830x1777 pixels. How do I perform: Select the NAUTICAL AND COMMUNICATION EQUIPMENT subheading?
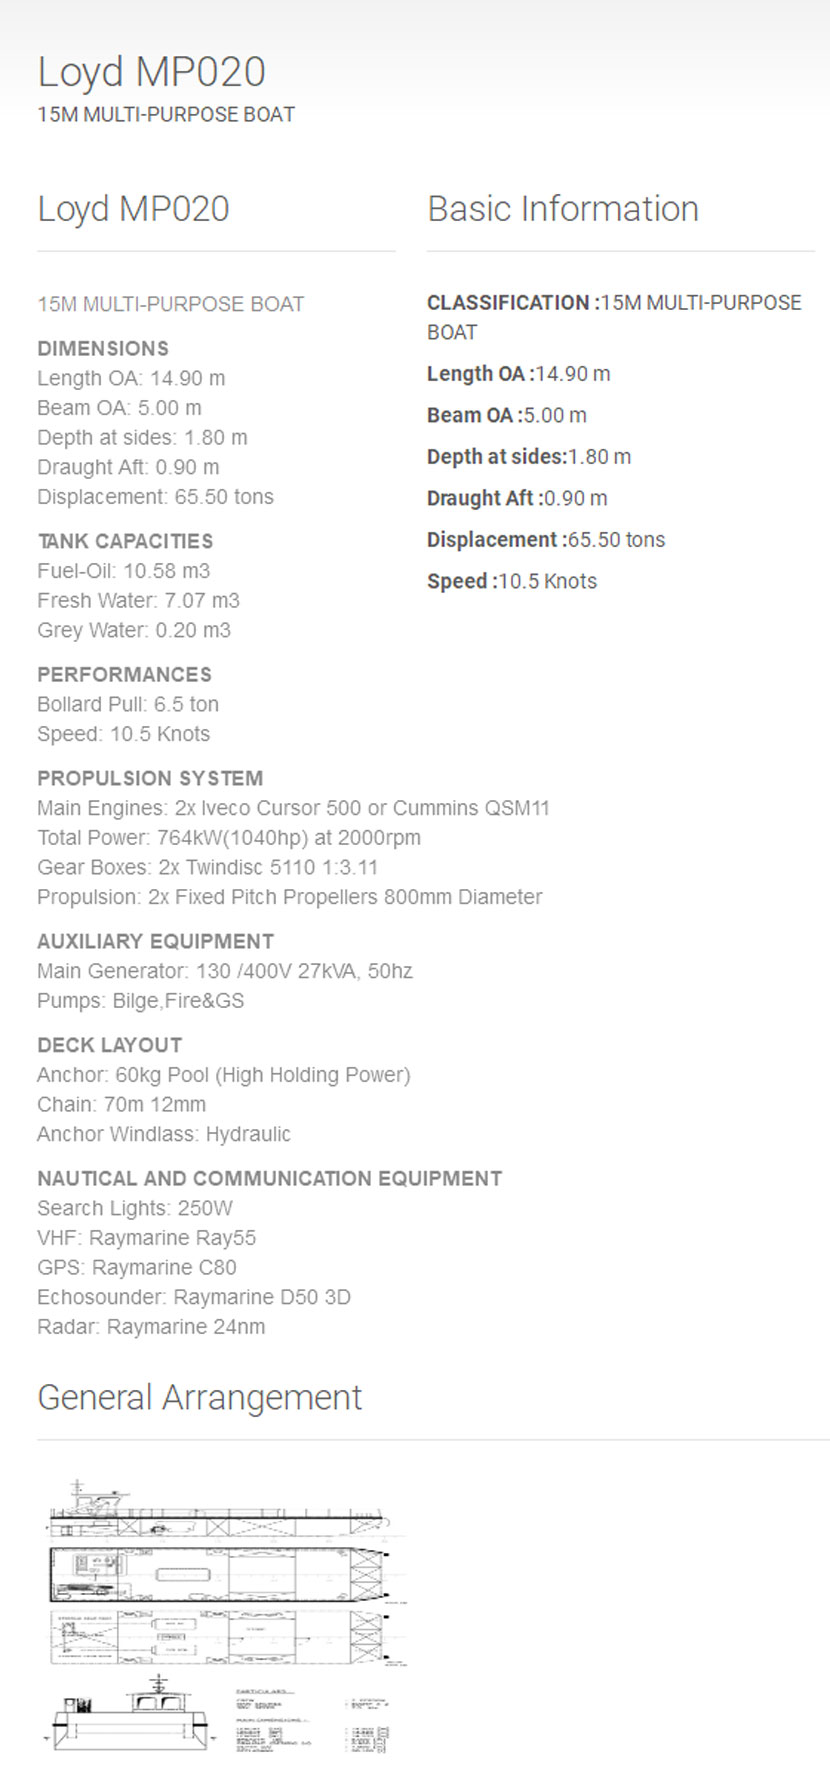[x=269, y=1179]
